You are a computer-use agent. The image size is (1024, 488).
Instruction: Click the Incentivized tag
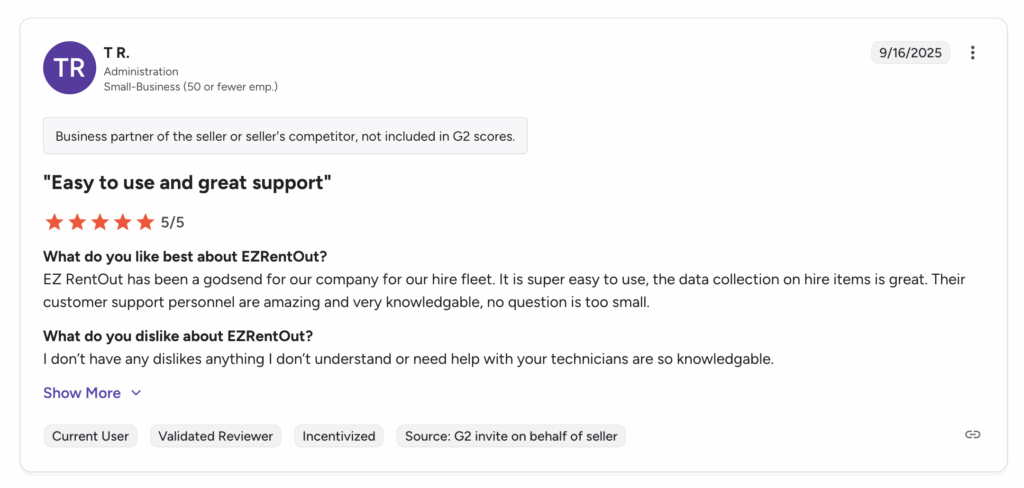click(339, 436)
